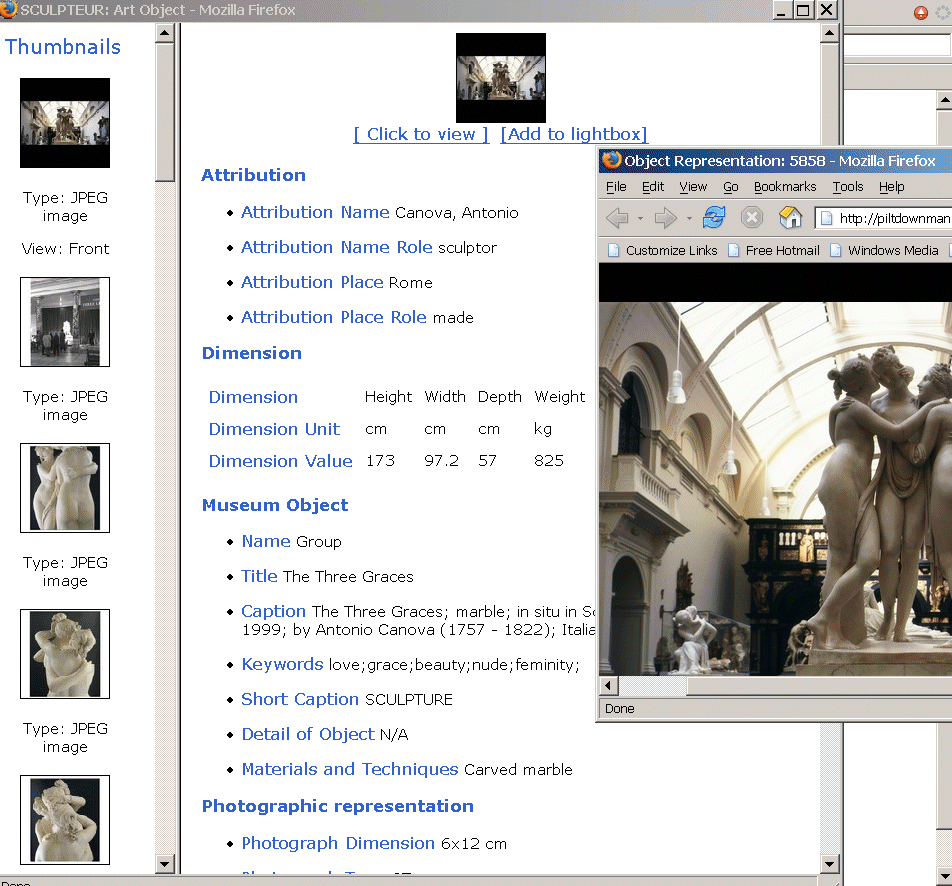
Task: Click the Thumbnails panel scroll up arrow
Action: (x=165, y=33)
